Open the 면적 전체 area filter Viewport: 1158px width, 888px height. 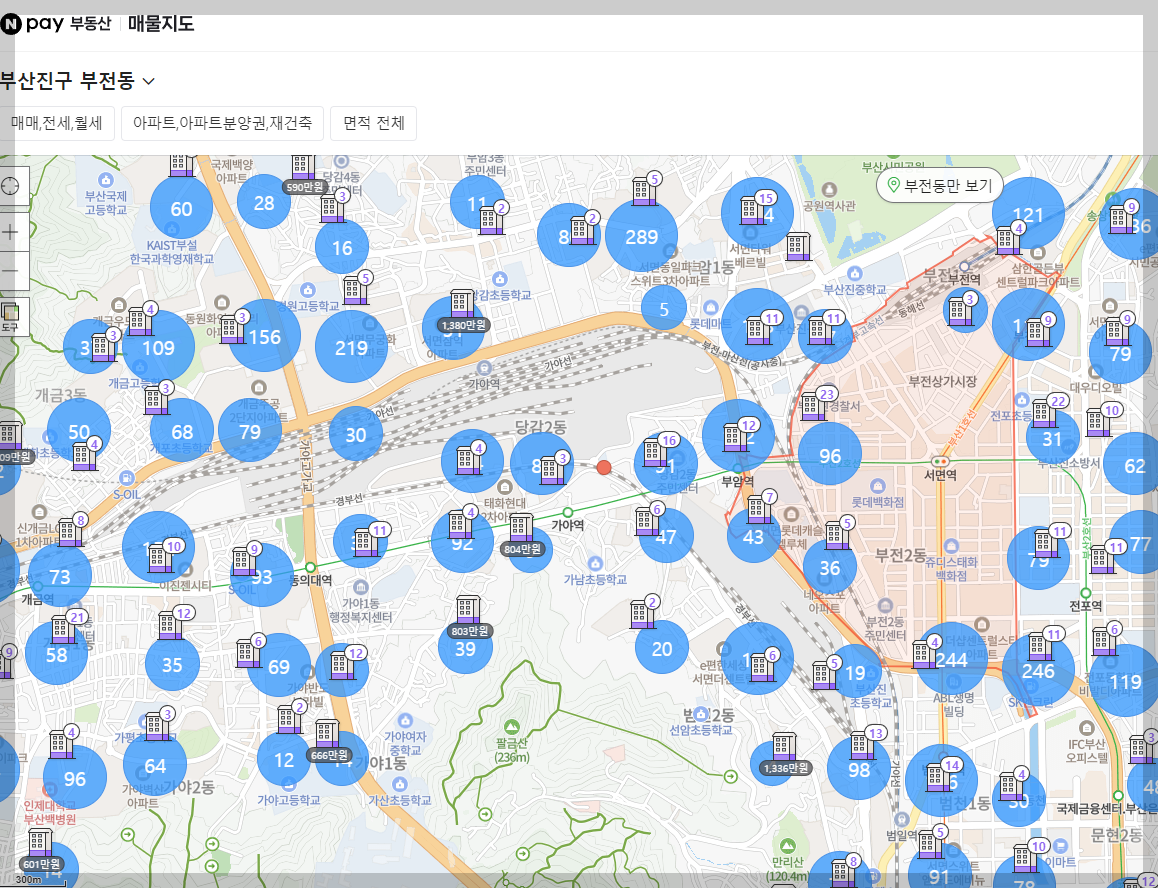pos(374,123)
